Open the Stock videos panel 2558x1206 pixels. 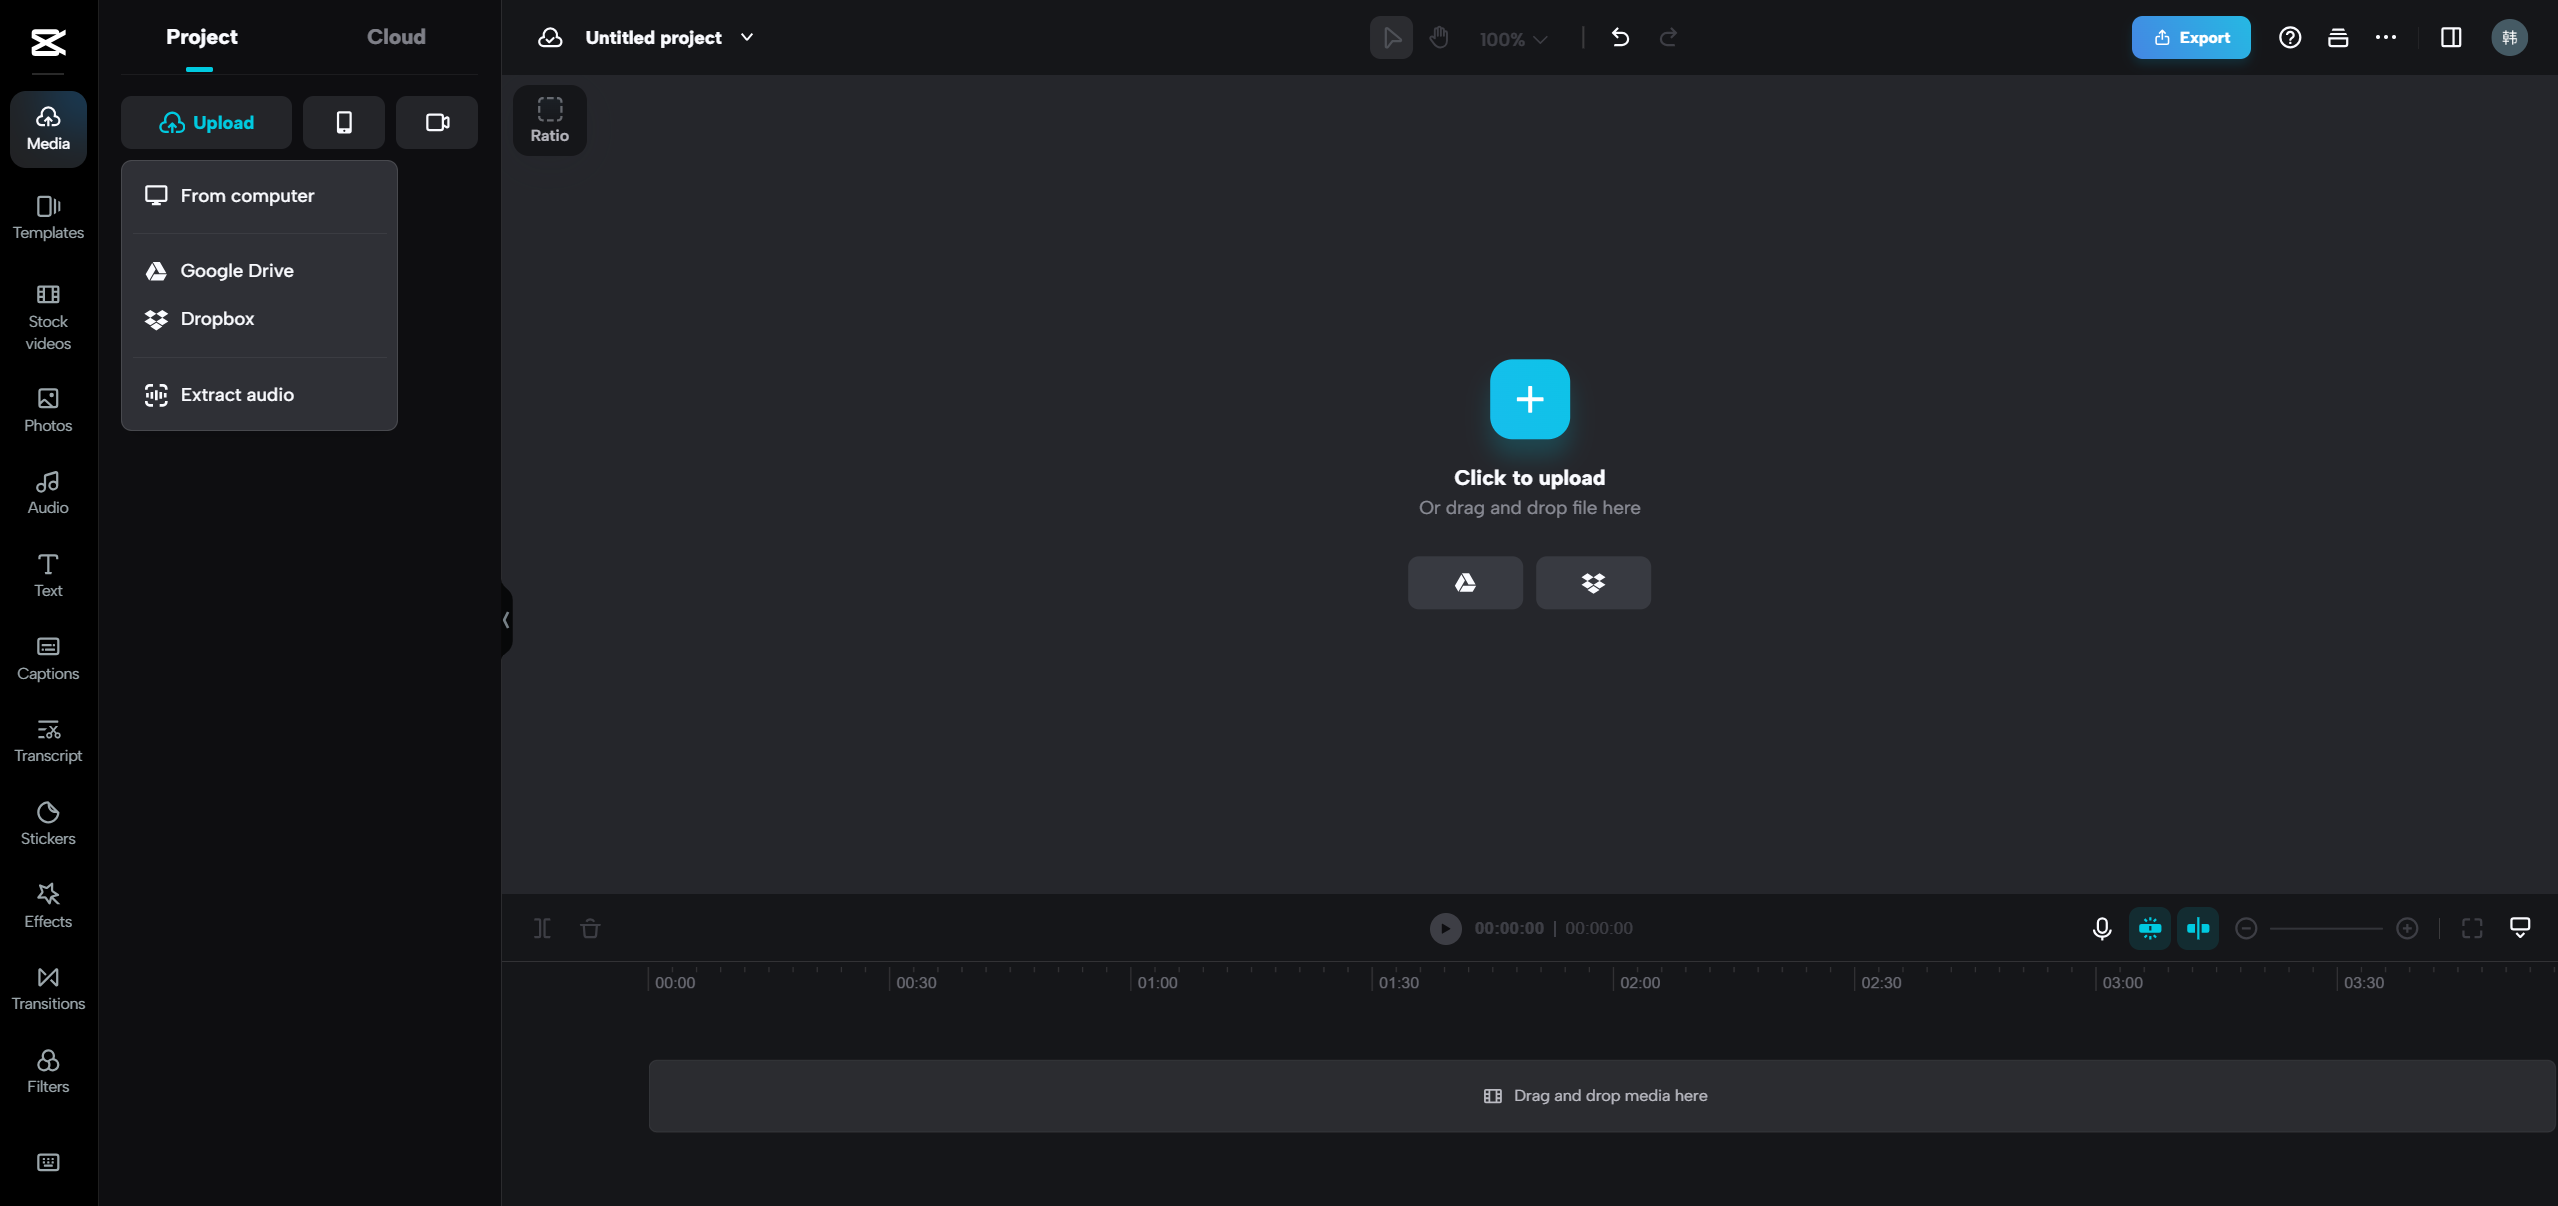click(x=47, y=317)
